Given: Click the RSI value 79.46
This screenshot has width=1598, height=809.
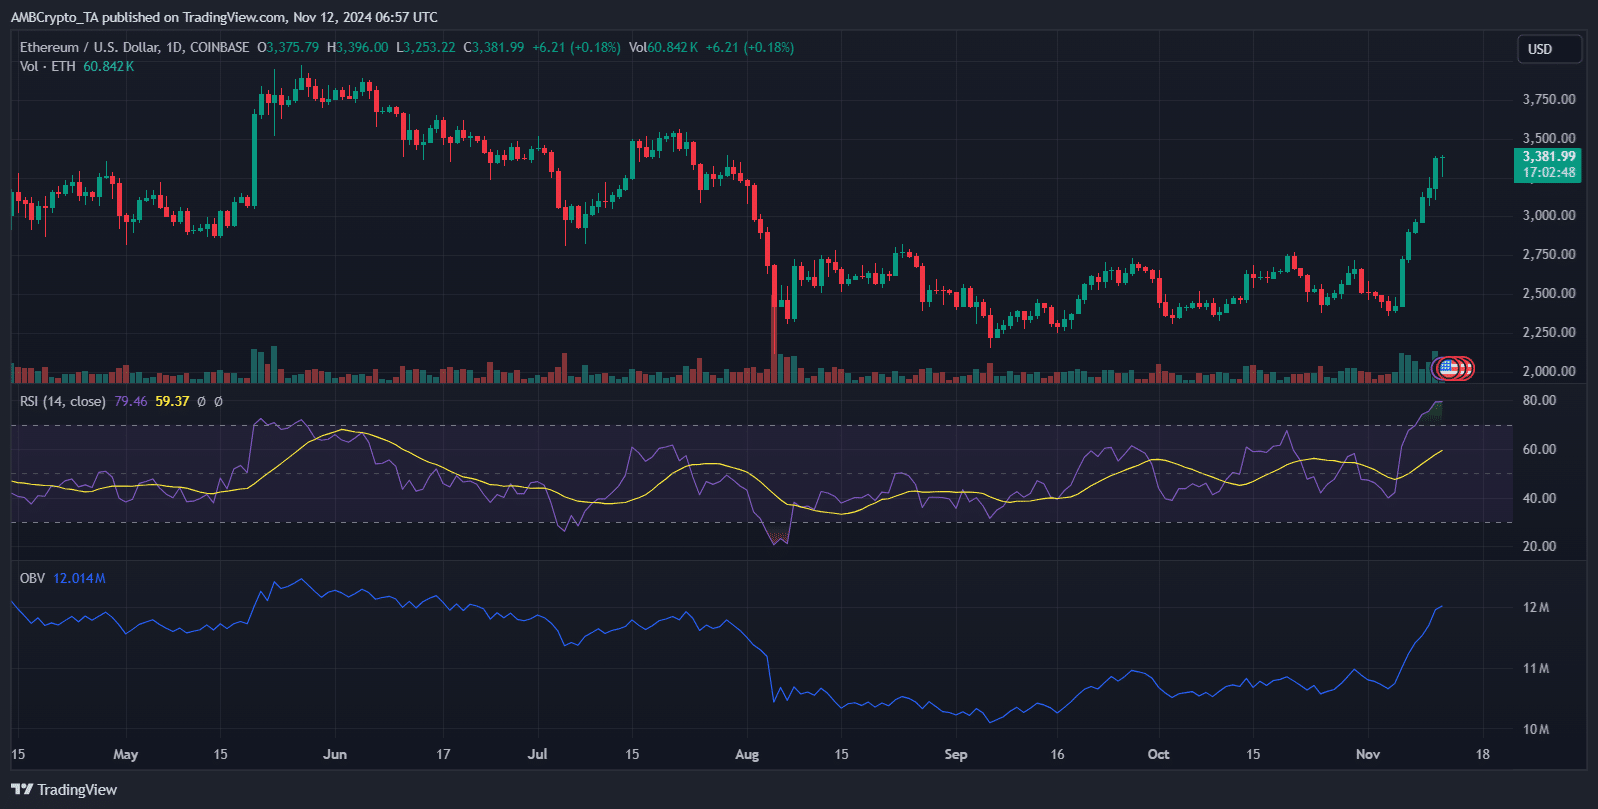Looking at the screenshot, I should tap(130, 401).
